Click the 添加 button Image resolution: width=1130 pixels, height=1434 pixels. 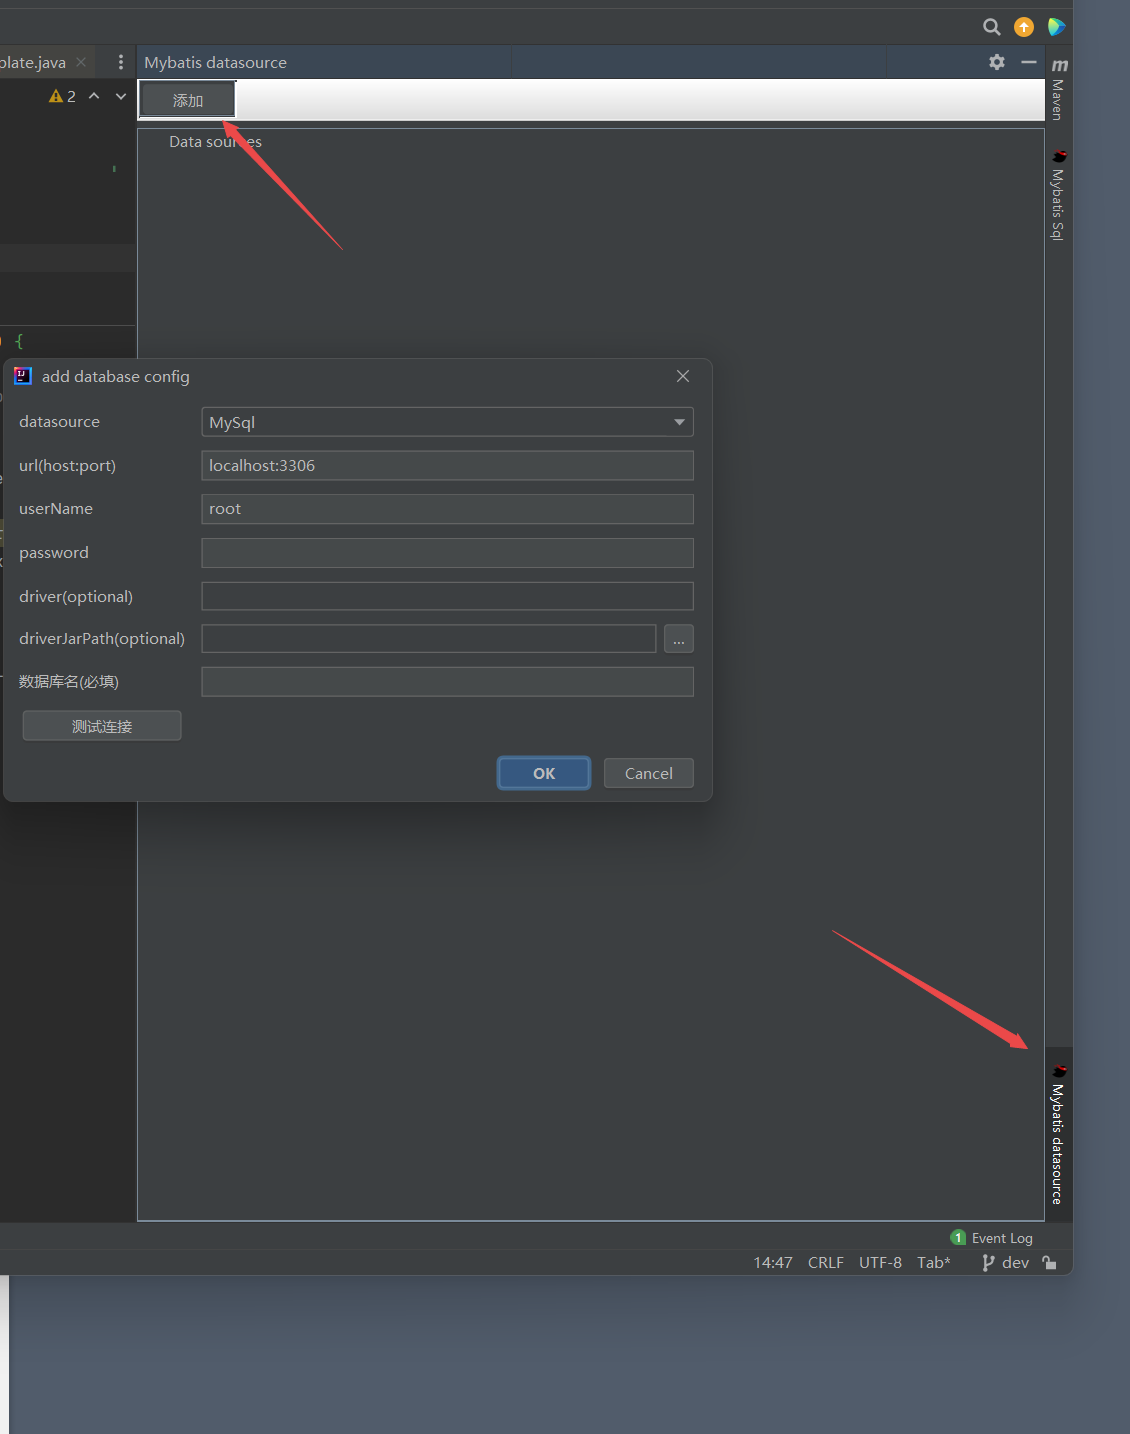coord(188,100)
